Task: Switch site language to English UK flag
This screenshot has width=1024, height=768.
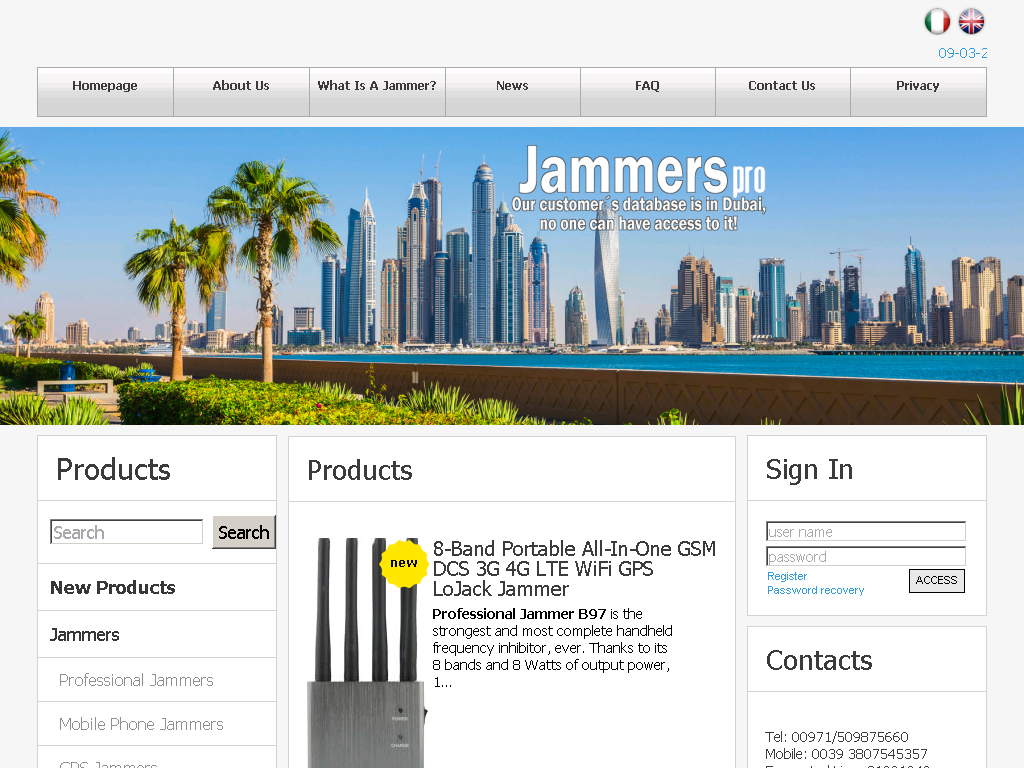Action: (x=971, y=21)
